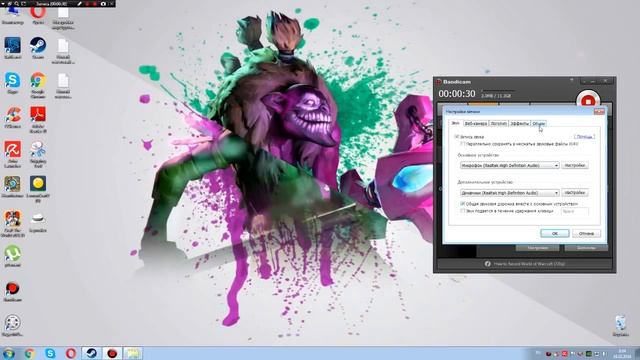
Task: Select the Recycle Bin on the desktop
Action: point(620,326)
